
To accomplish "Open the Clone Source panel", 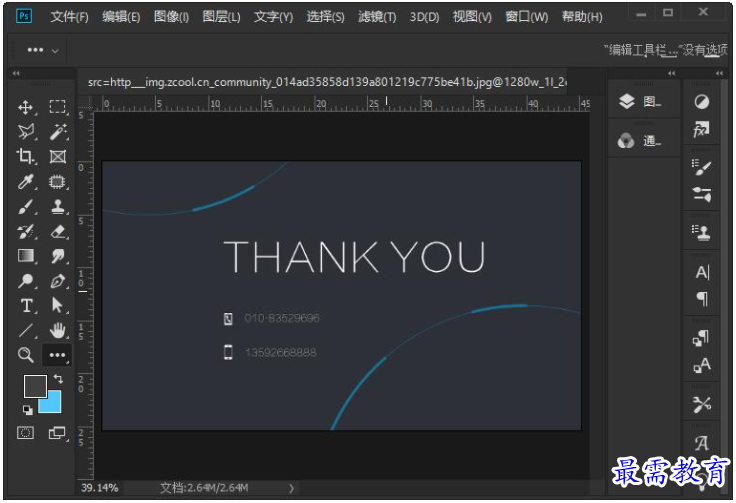I will pyautogui.click(x=702, y=232).
